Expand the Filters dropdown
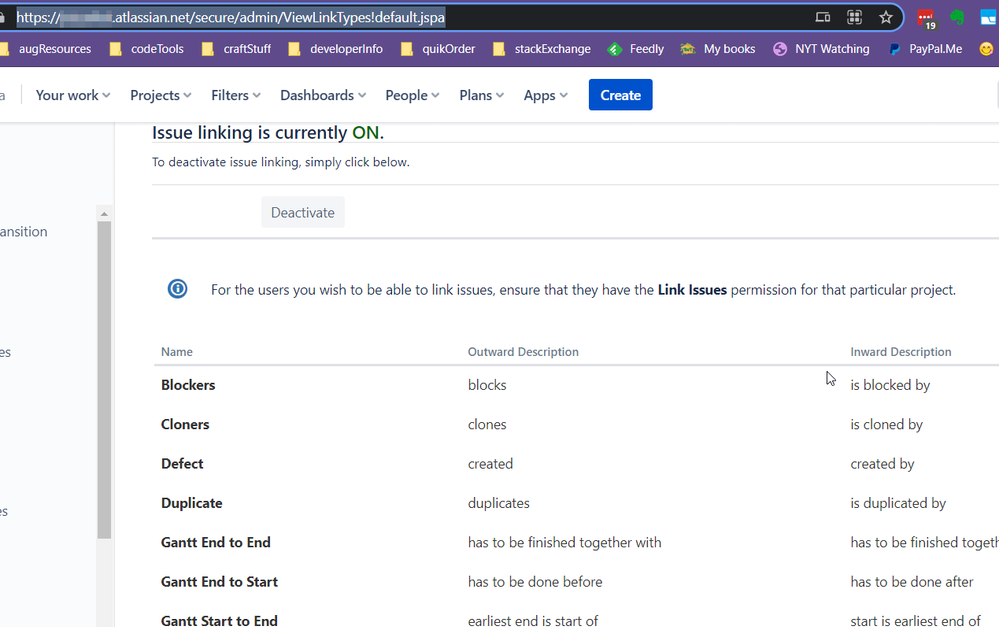The image size is (999, 627). pos(234,95)
